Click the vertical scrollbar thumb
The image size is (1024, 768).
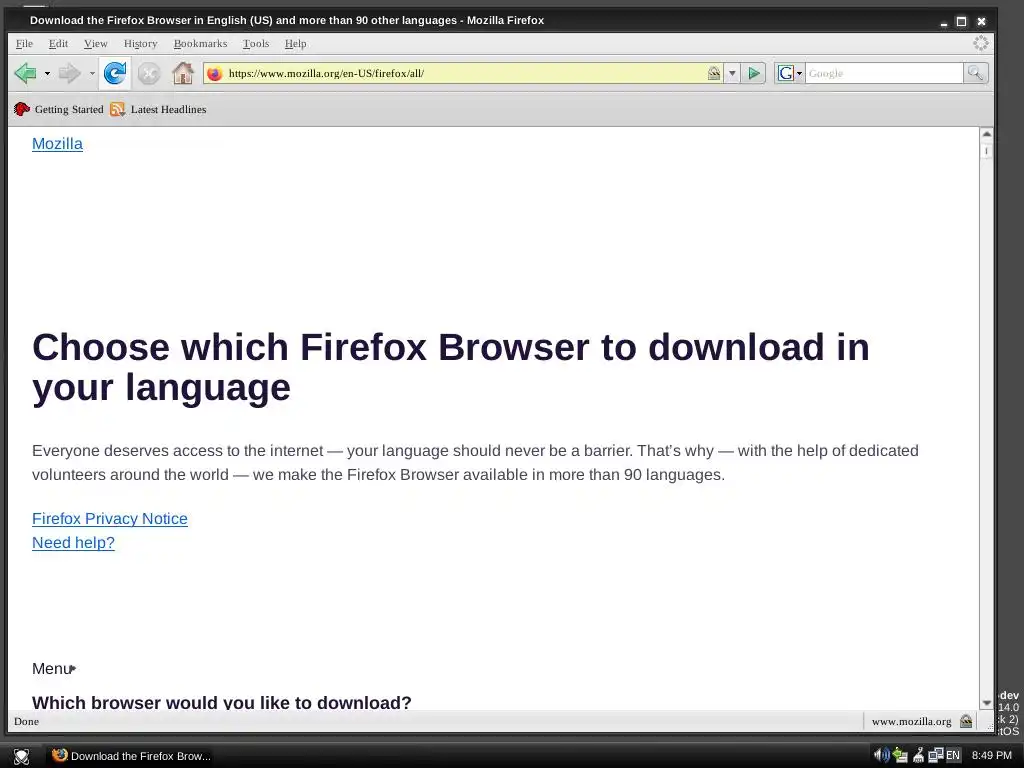(986, 151)
